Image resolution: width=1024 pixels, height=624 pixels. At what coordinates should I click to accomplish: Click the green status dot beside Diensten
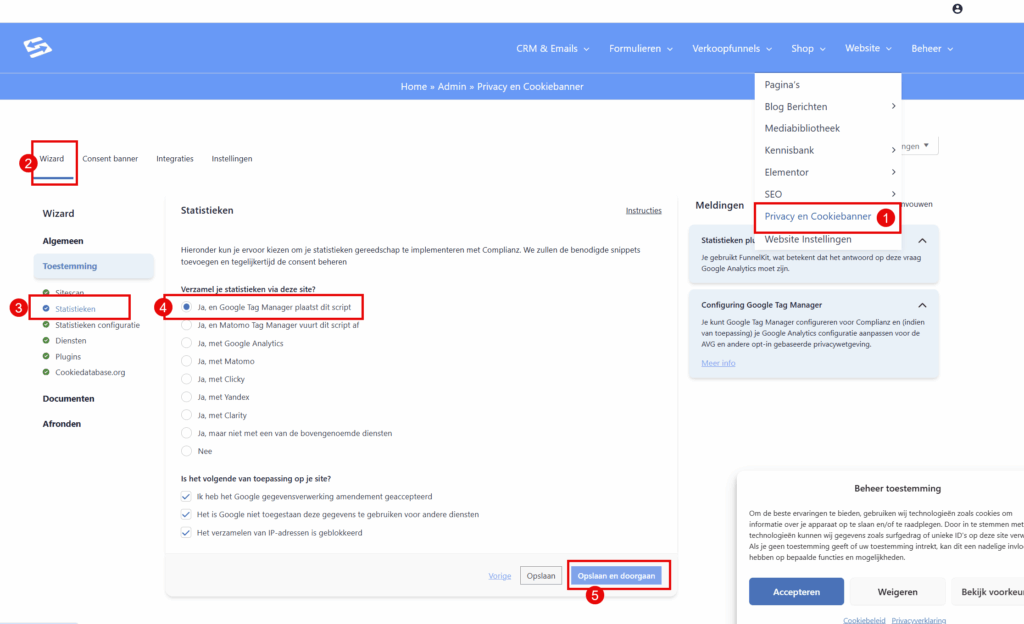(46, 340)
